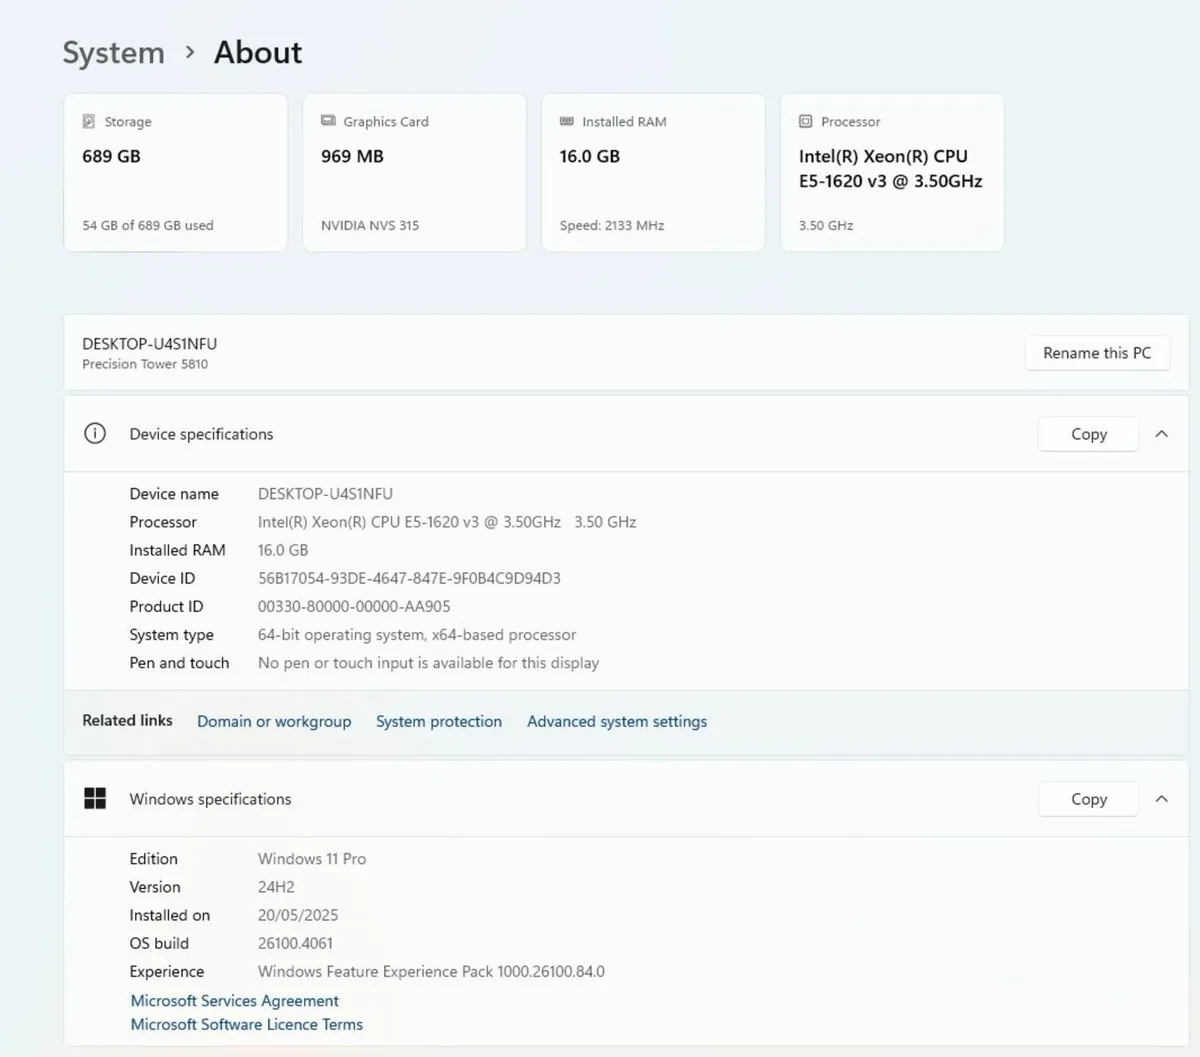The width and height of the screenshot is (1200, 1057).
Task: Click the About page title
Action: coord(258,52)
